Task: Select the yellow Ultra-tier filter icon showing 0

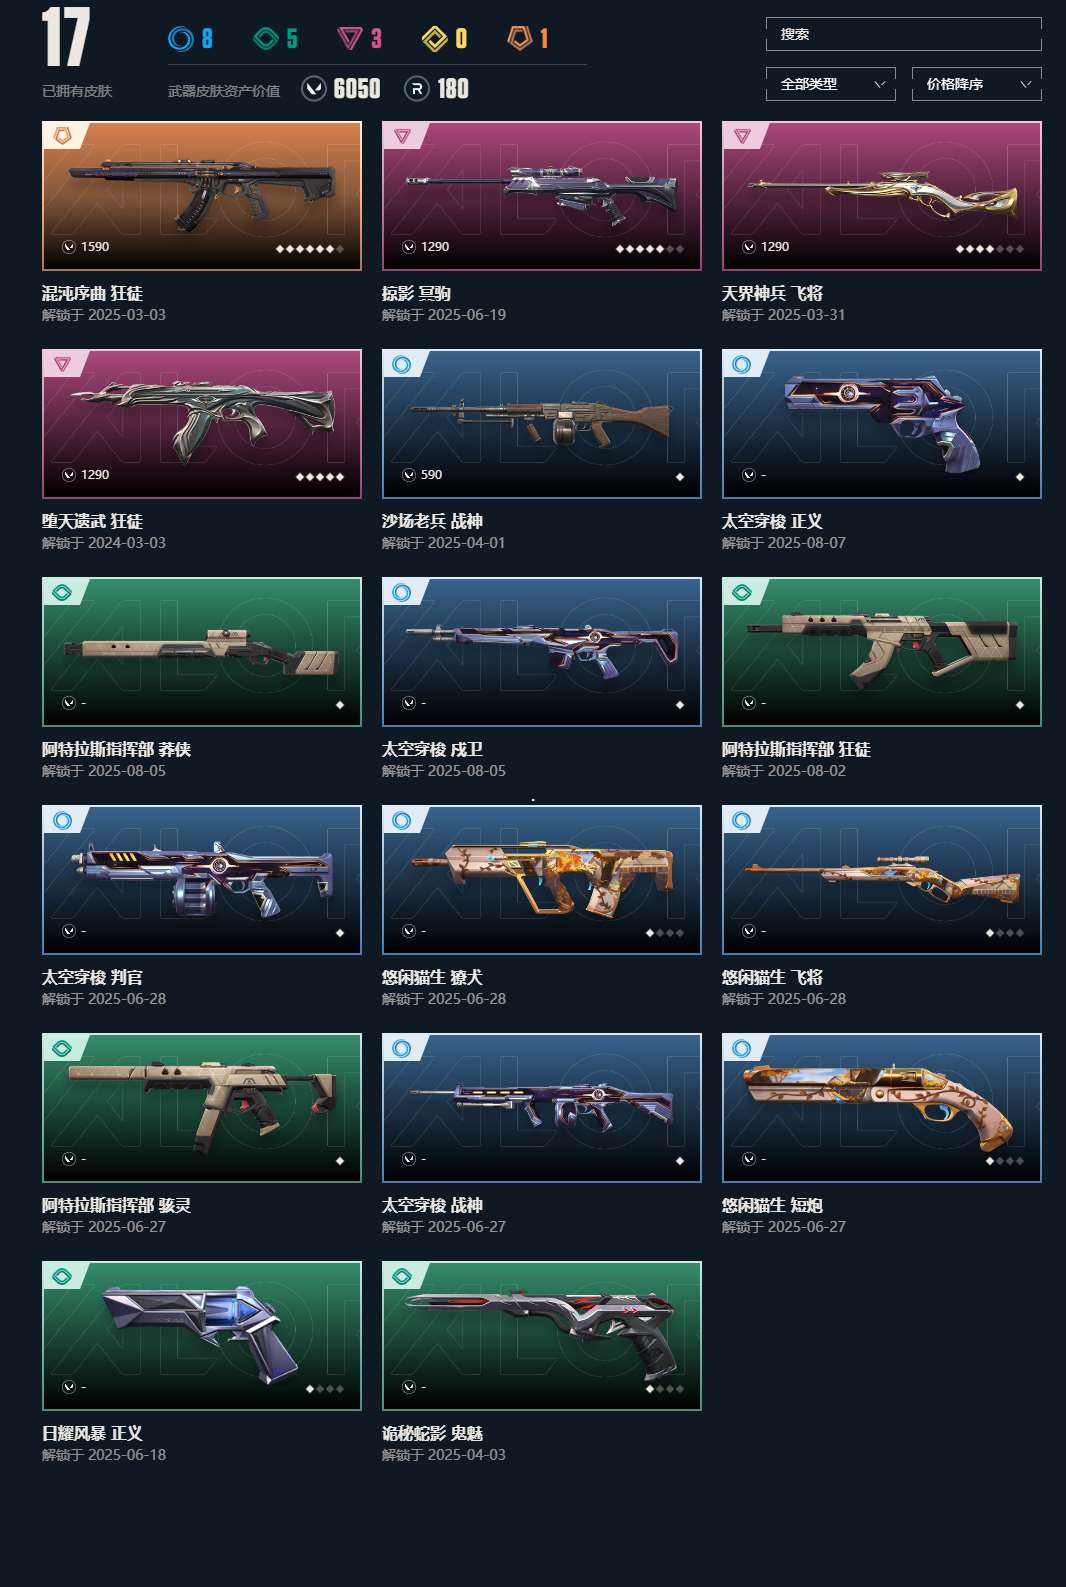Action: click(x=435, y=39)
